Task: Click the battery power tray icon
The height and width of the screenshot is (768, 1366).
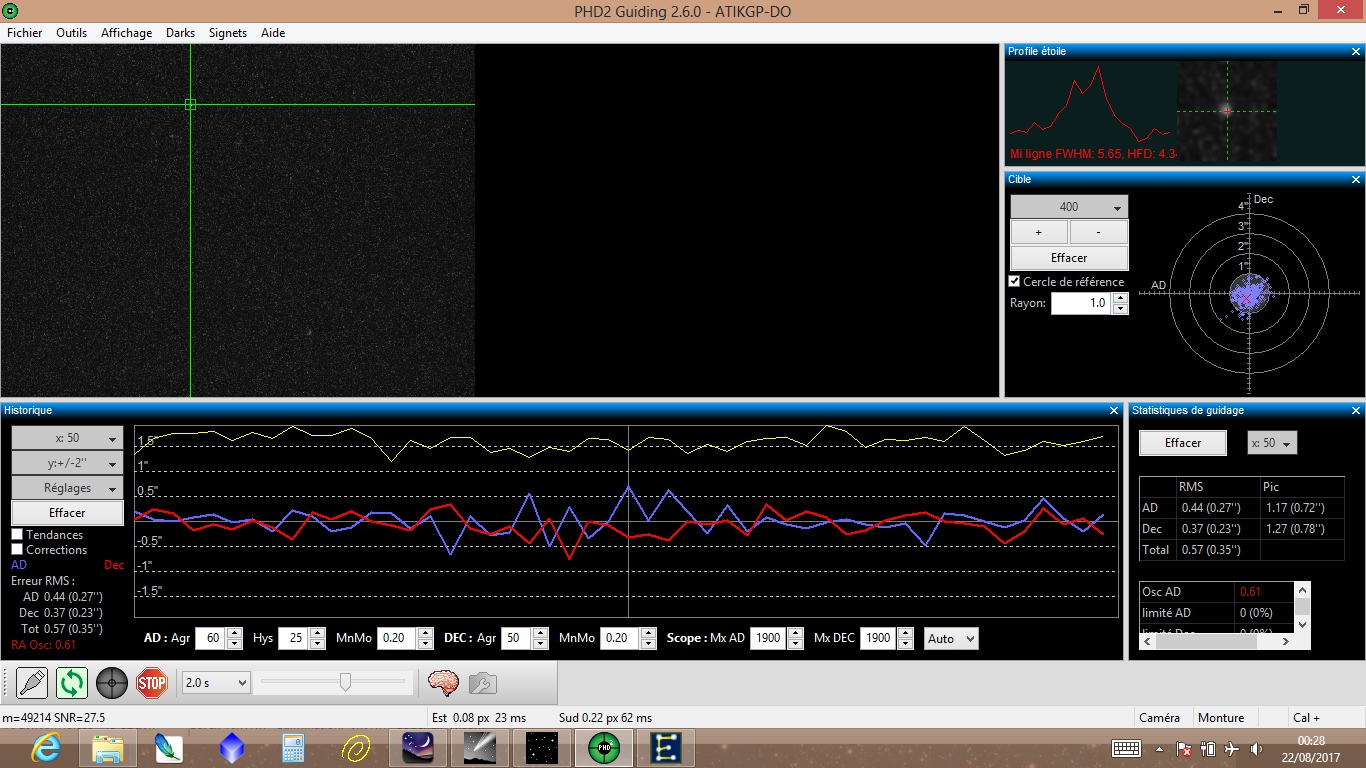Action: click(1207, 749)
